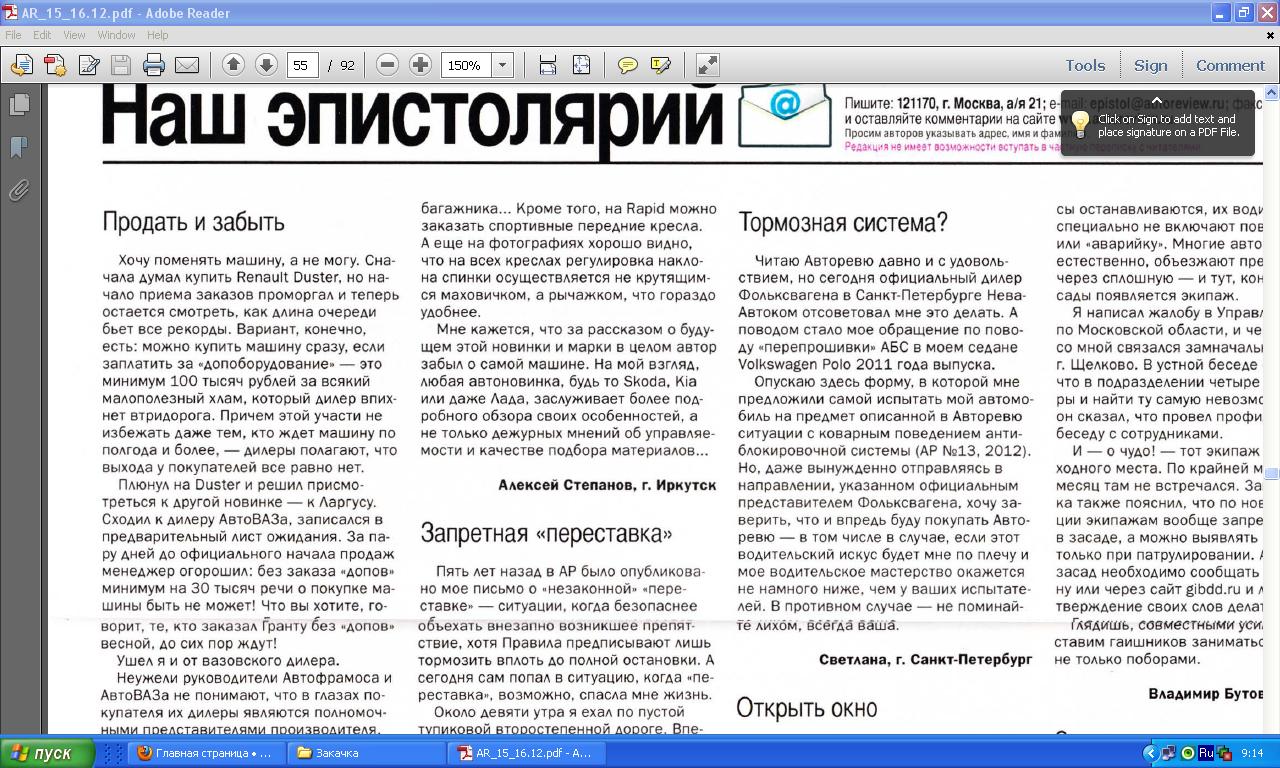
Task: Zoom in with the plus button
Action: (x=421, y=65)
